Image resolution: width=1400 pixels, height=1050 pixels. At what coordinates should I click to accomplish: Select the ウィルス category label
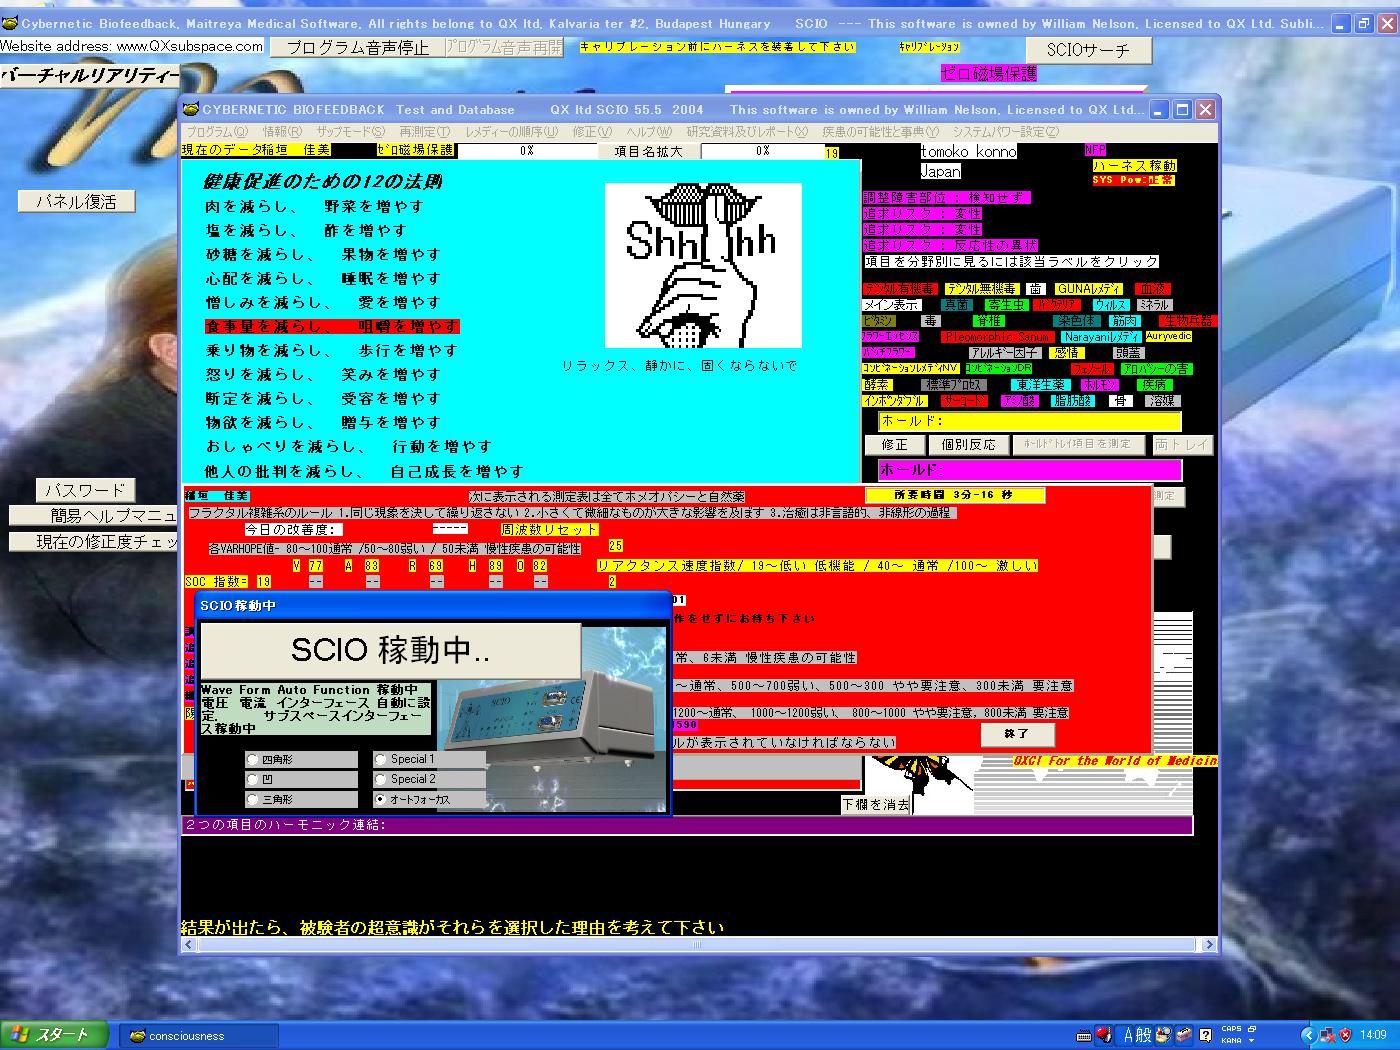click(x=1110, y=305)
